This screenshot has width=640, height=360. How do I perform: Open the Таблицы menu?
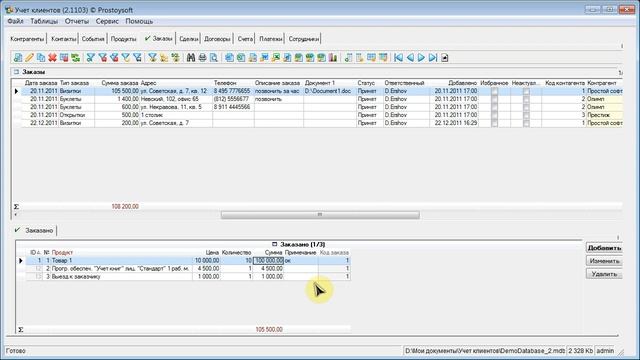tap(44, 21)
